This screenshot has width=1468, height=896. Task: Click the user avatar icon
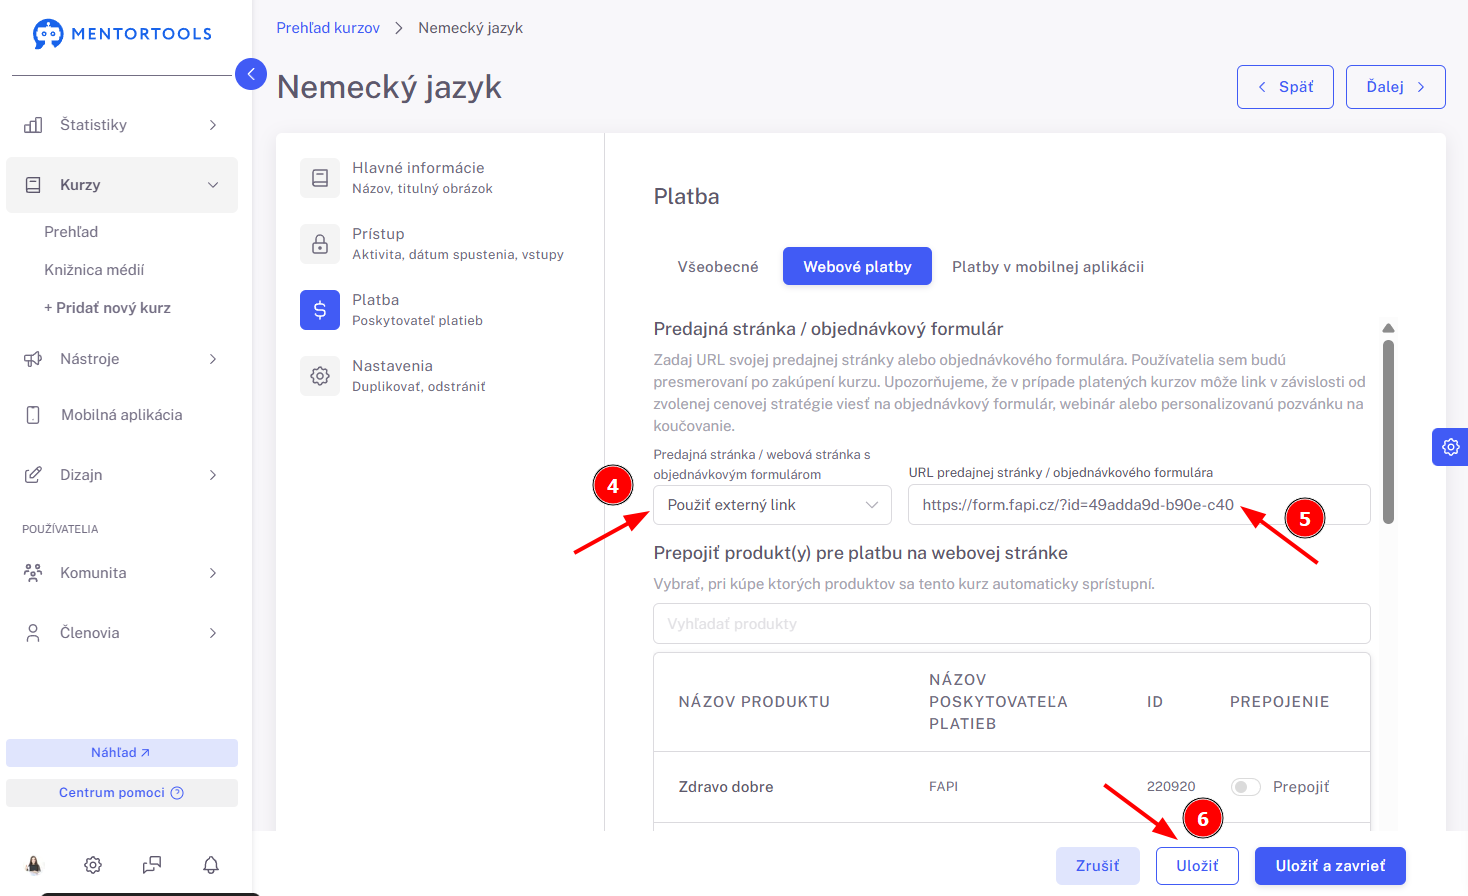tap(34, 865)
